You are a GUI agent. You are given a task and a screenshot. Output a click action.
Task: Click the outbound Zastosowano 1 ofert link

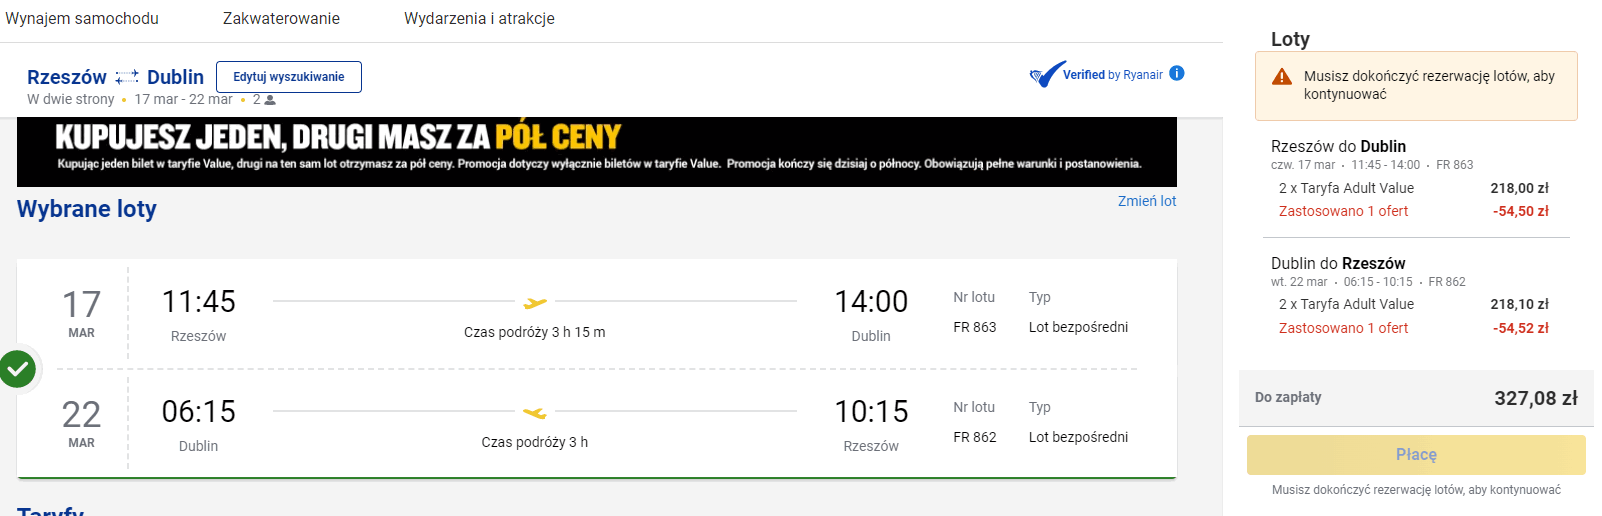[1343, 211]
